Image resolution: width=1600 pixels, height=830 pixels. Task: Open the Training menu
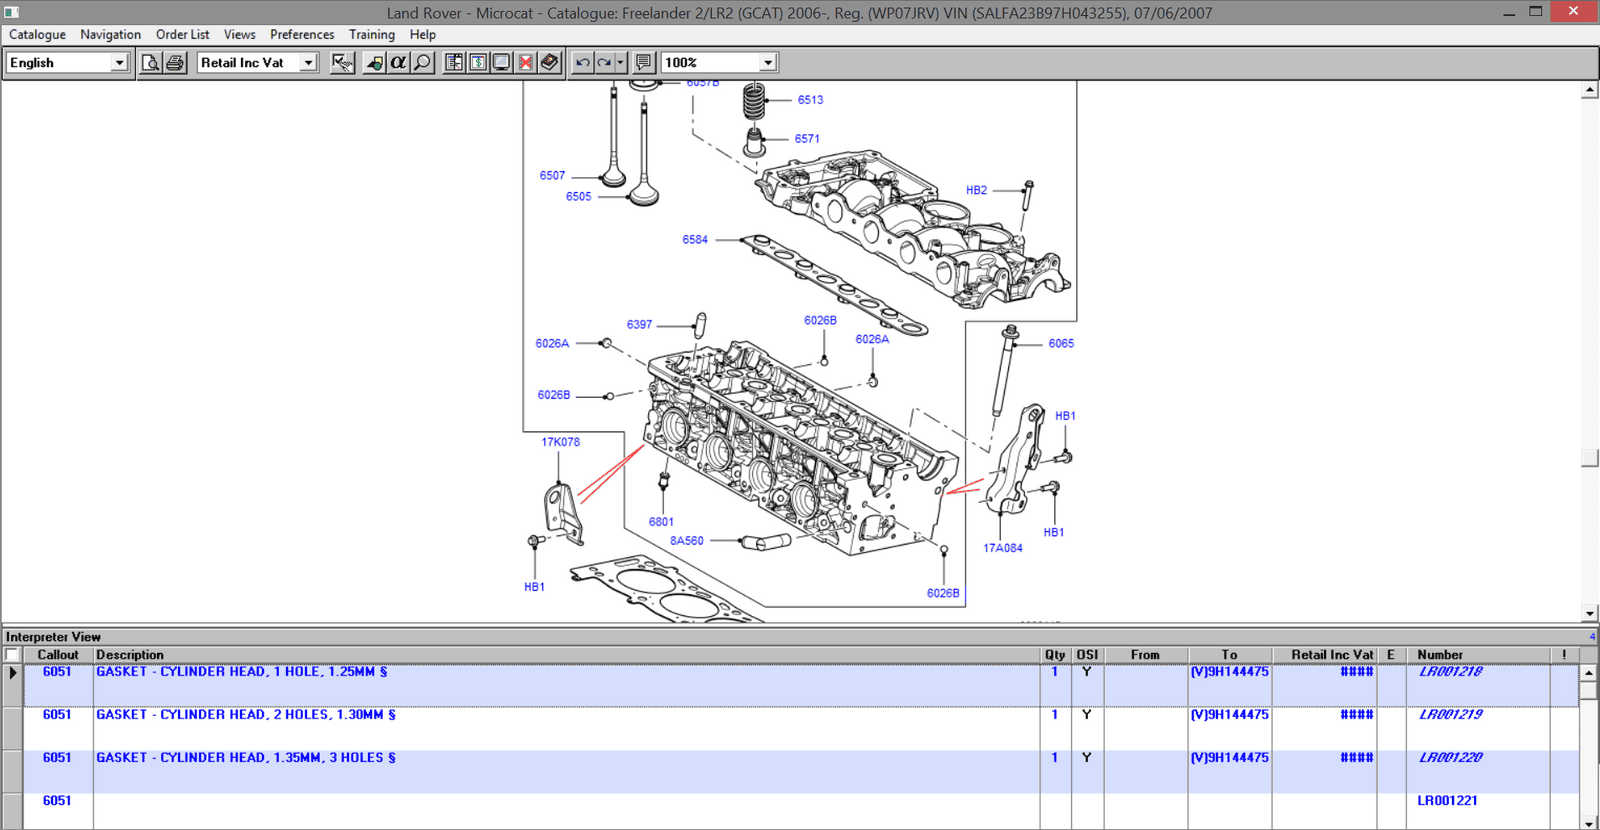[372, 35]
